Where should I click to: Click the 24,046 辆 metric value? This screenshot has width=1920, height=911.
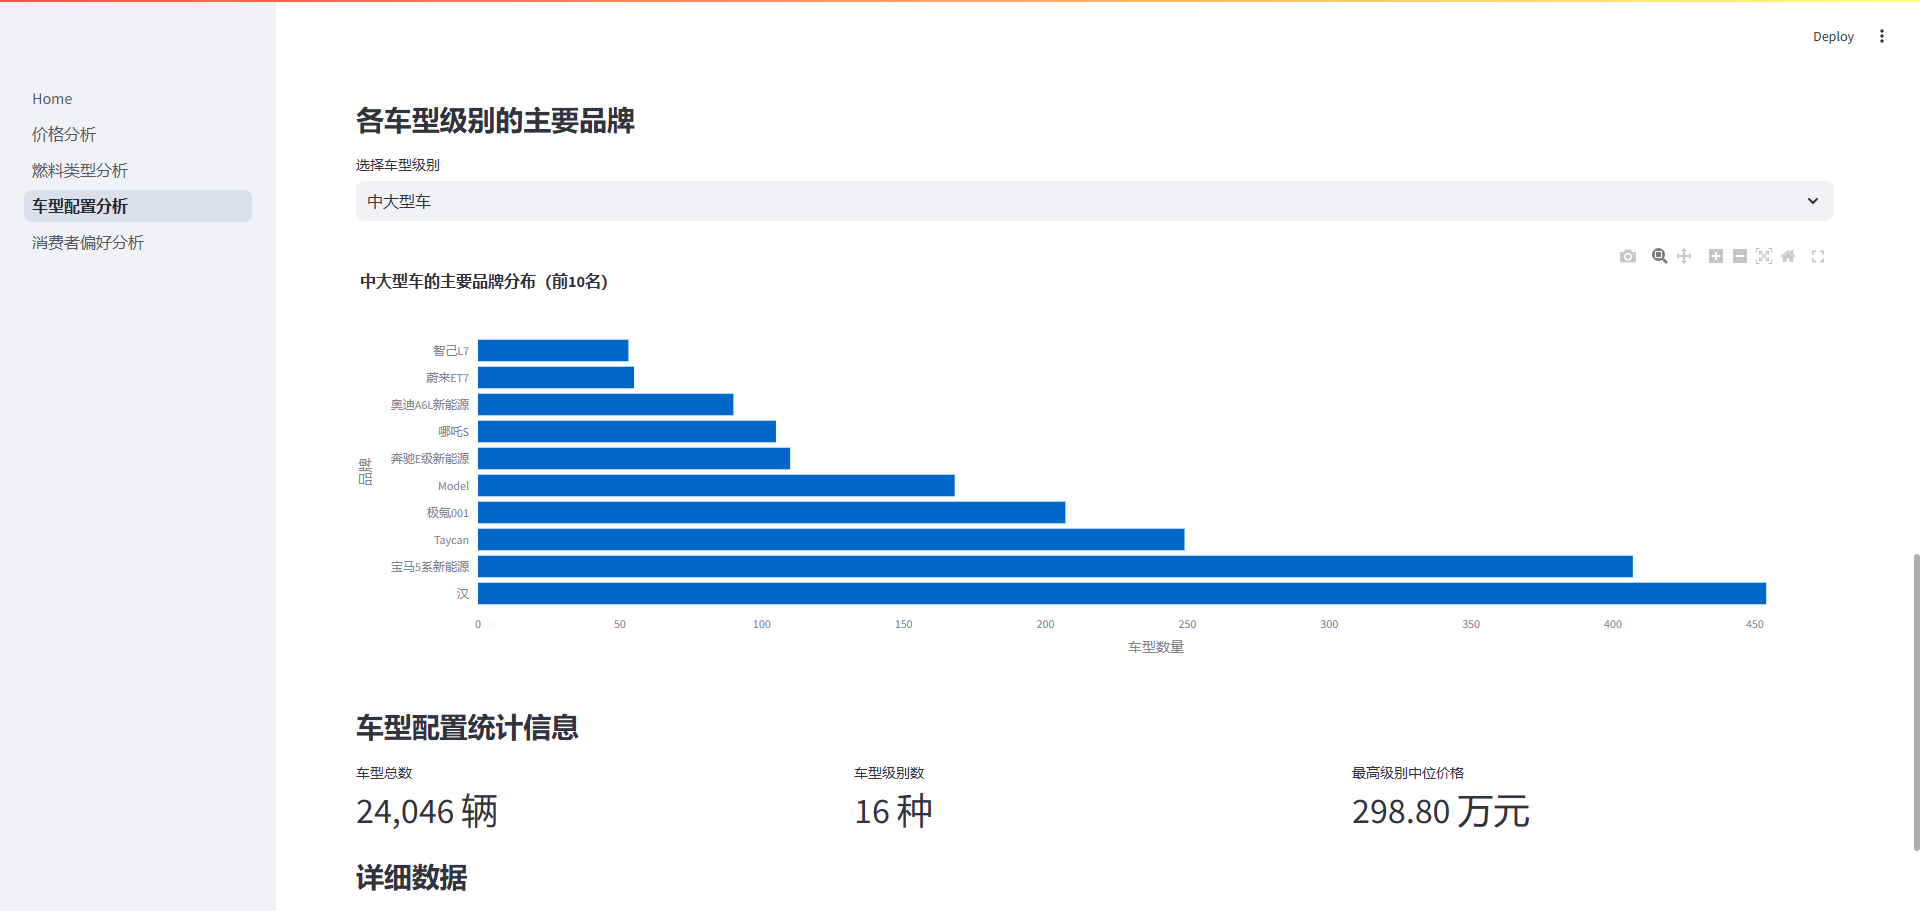pos(427,811)
